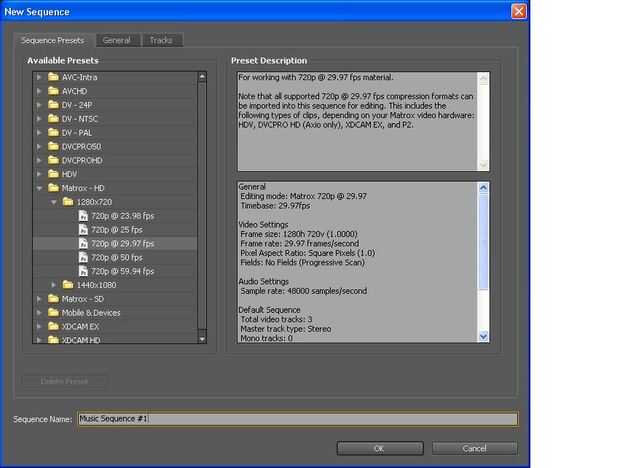Expand the AVCHD preset folder

coord(39,91)
